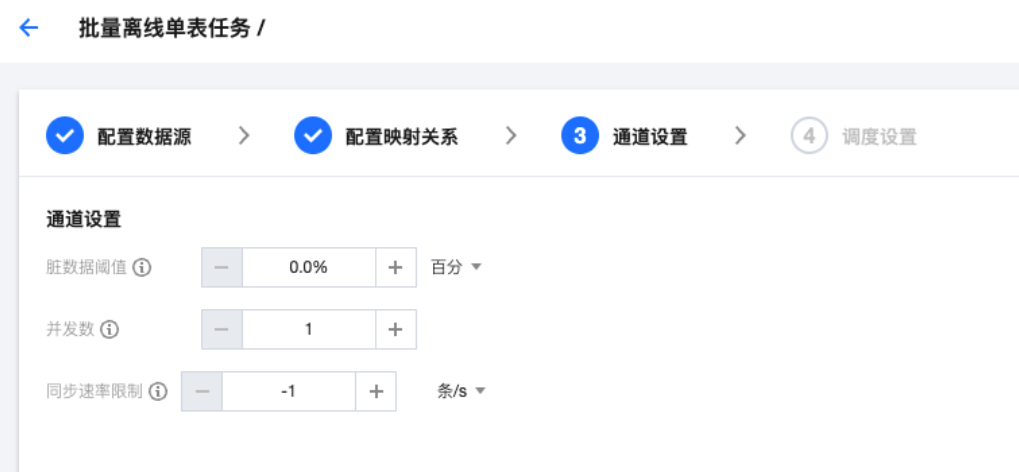The image size is (1019, 472).
Task: Click the blue back arrow icon
Action: [28, 28]
